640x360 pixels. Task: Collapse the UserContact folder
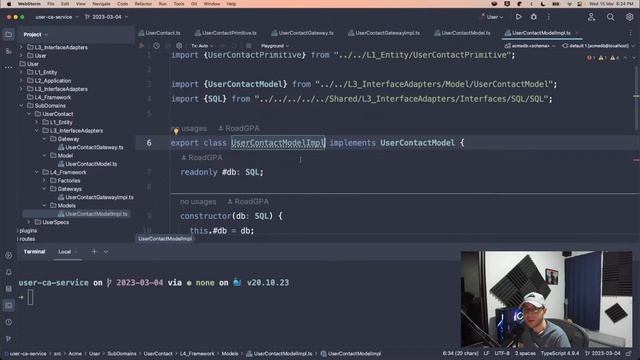point(29,114)
